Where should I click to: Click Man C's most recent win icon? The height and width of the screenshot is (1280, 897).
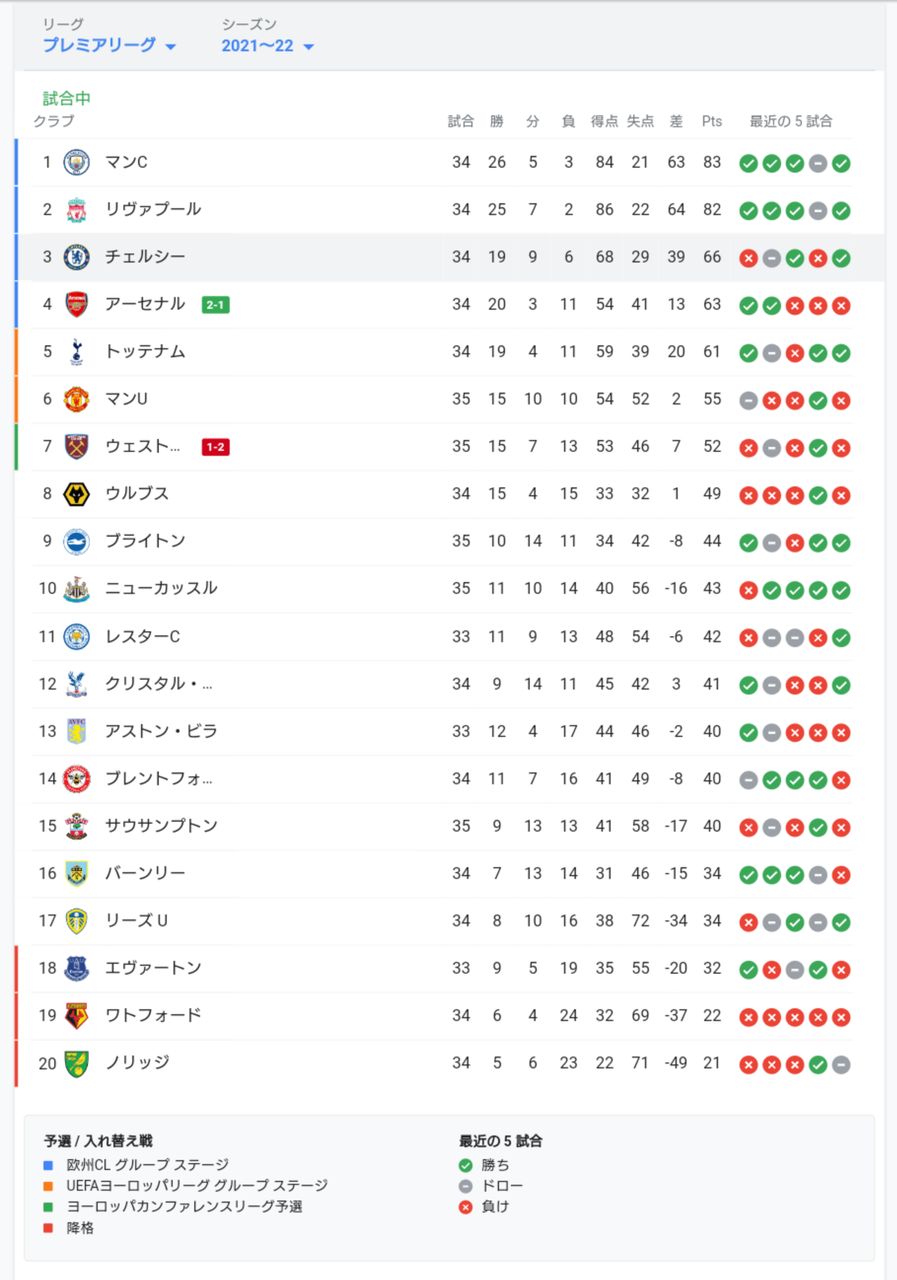click(841, 163)
